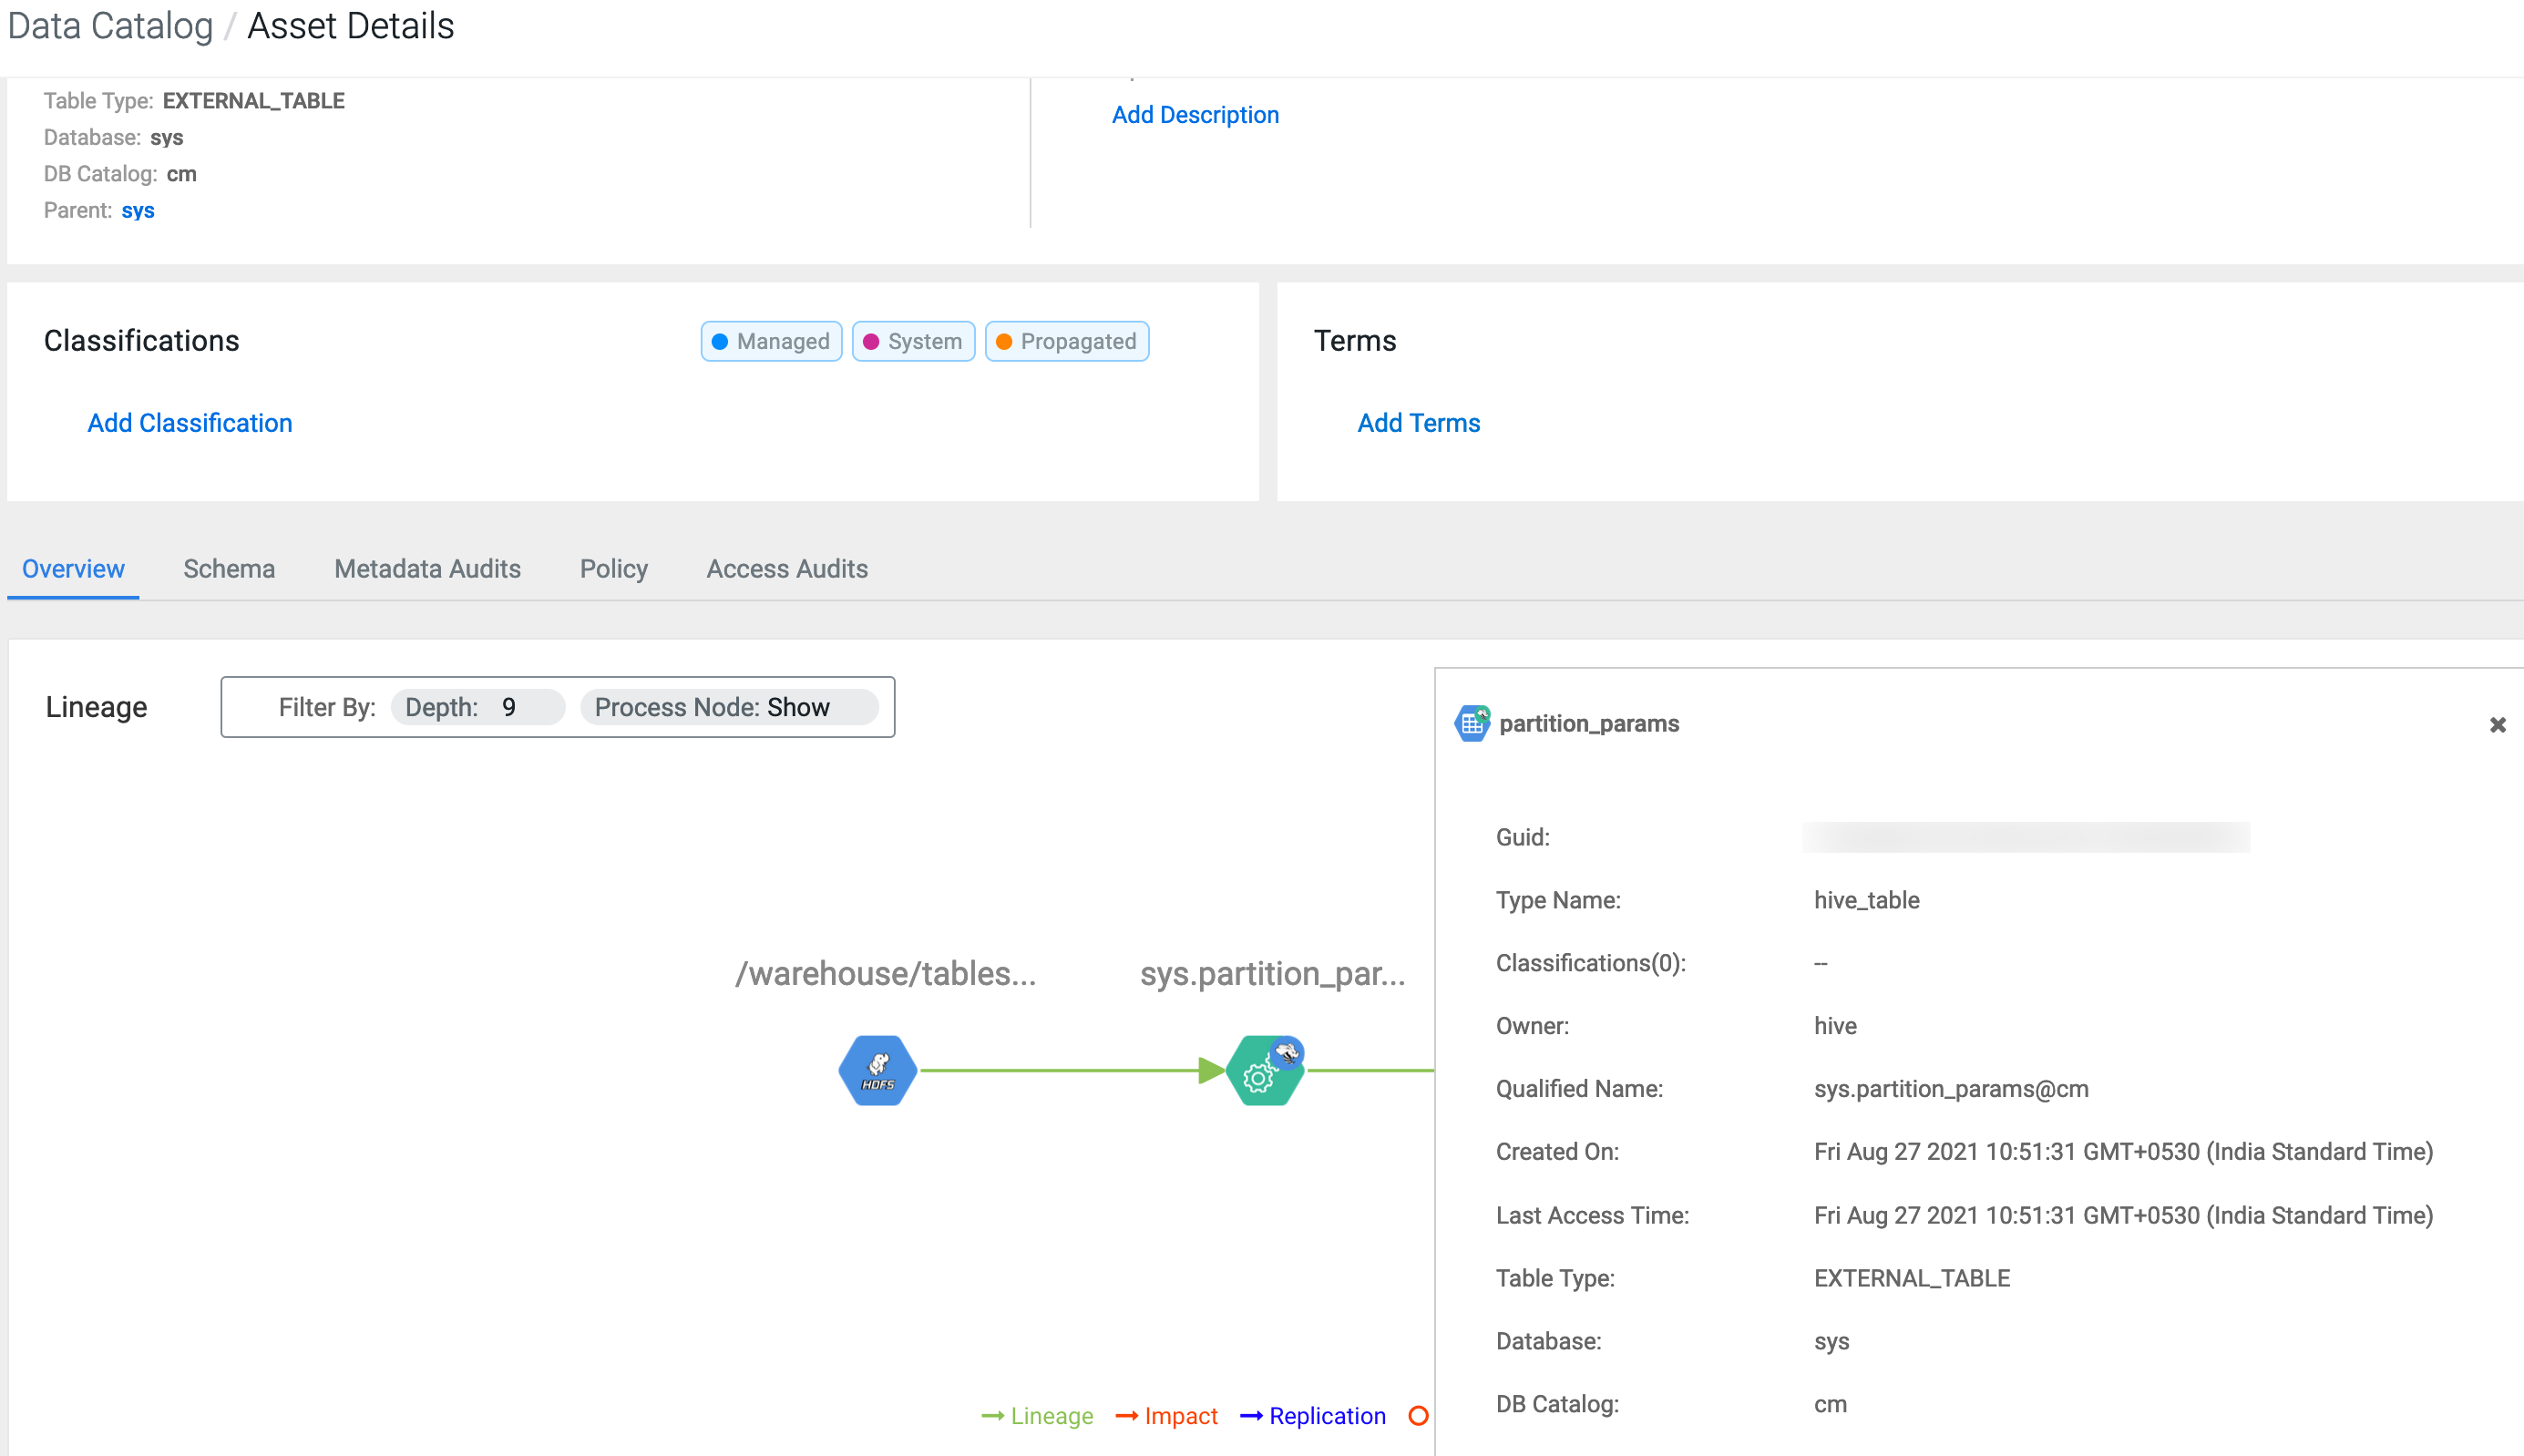
Task: Toggle the System classification filter
Action: tap(912, 341)
